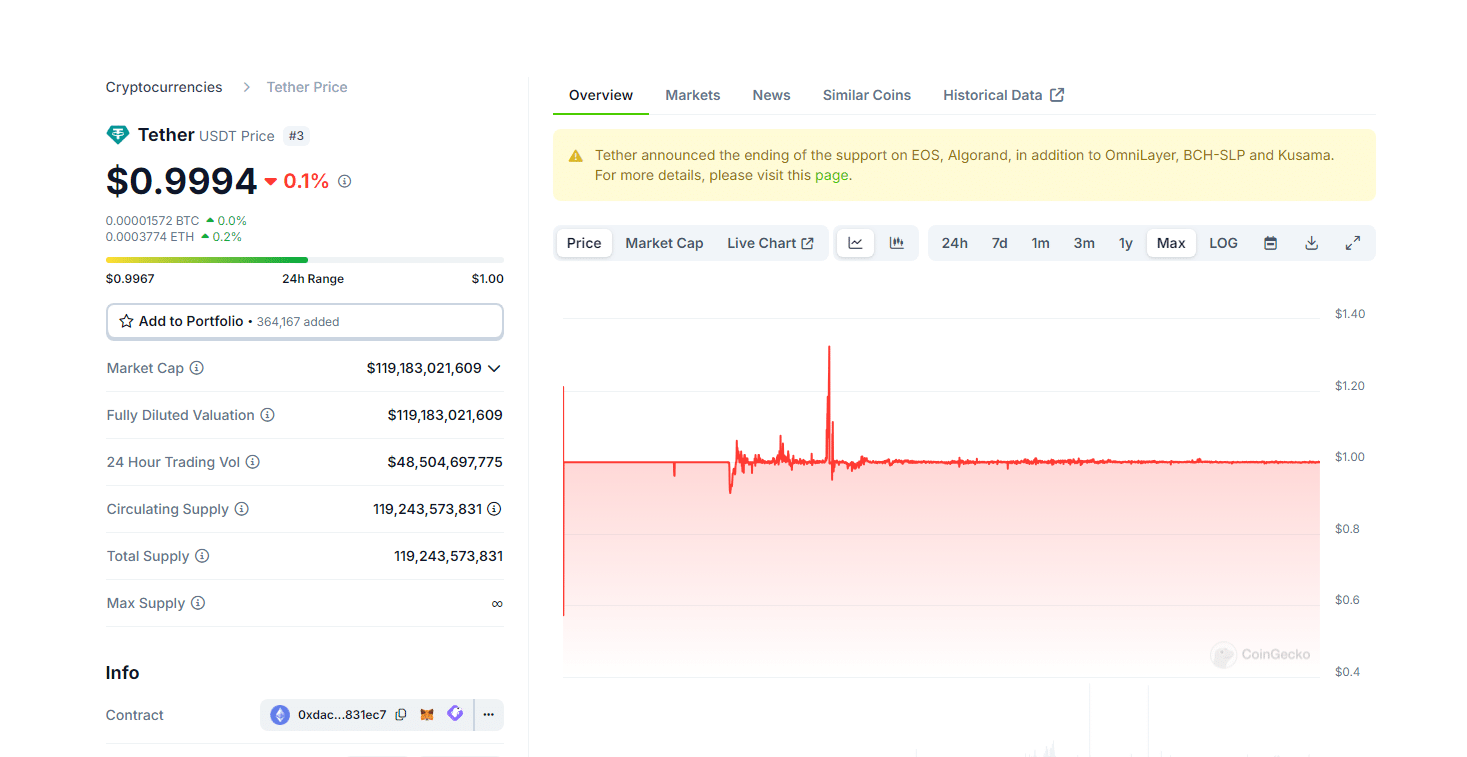
Task: Select the 1y time range
Action: [1126, 243]
